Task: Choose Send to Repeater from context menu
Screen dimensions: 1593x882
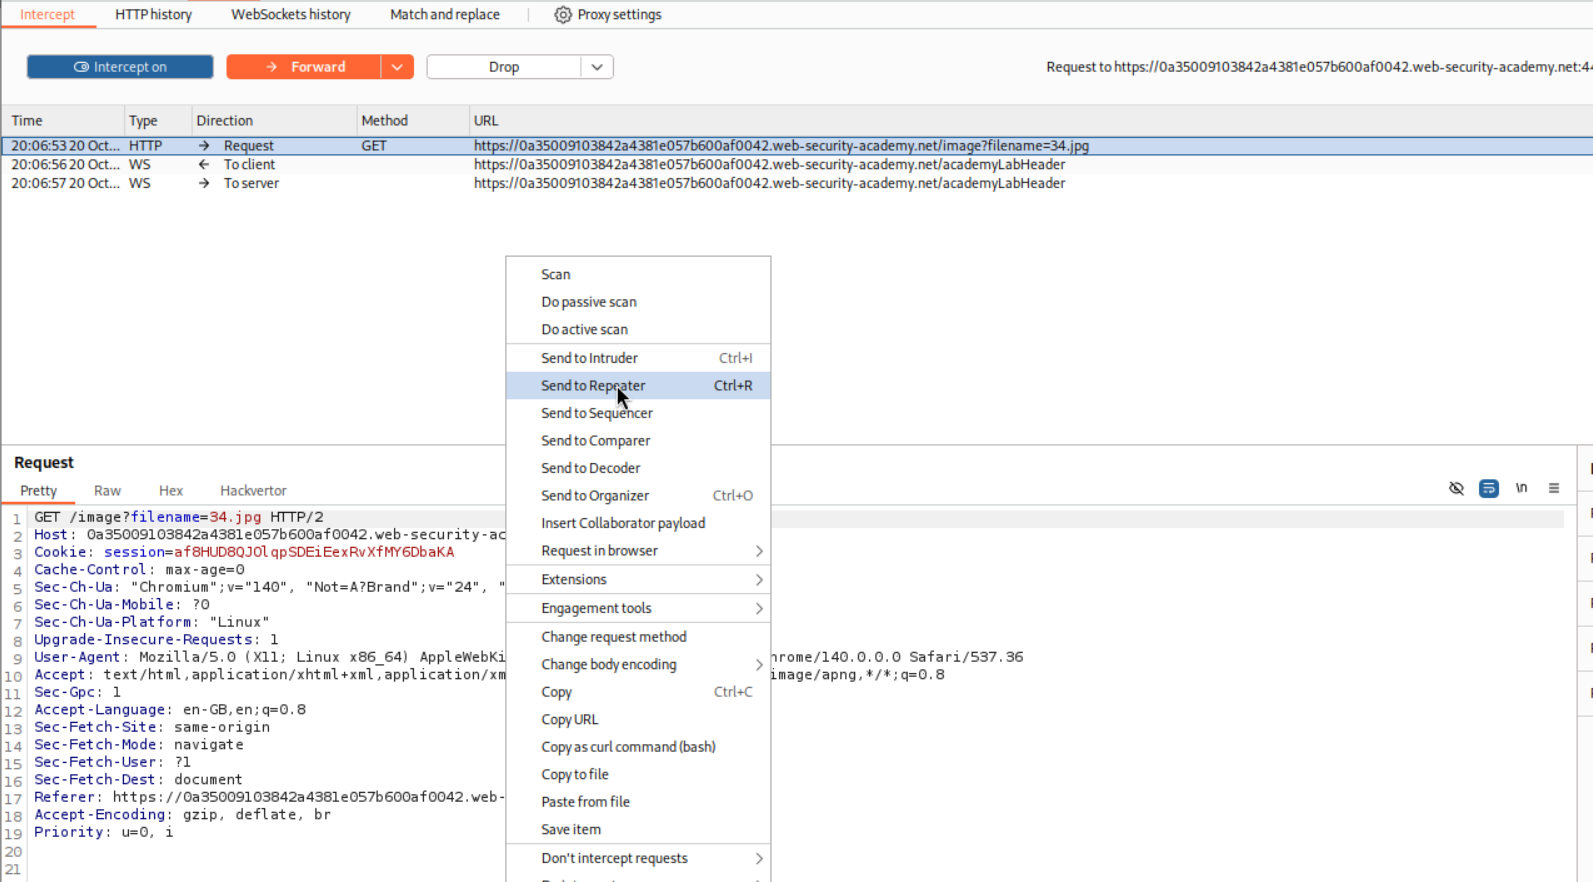Action: [593, 386]
